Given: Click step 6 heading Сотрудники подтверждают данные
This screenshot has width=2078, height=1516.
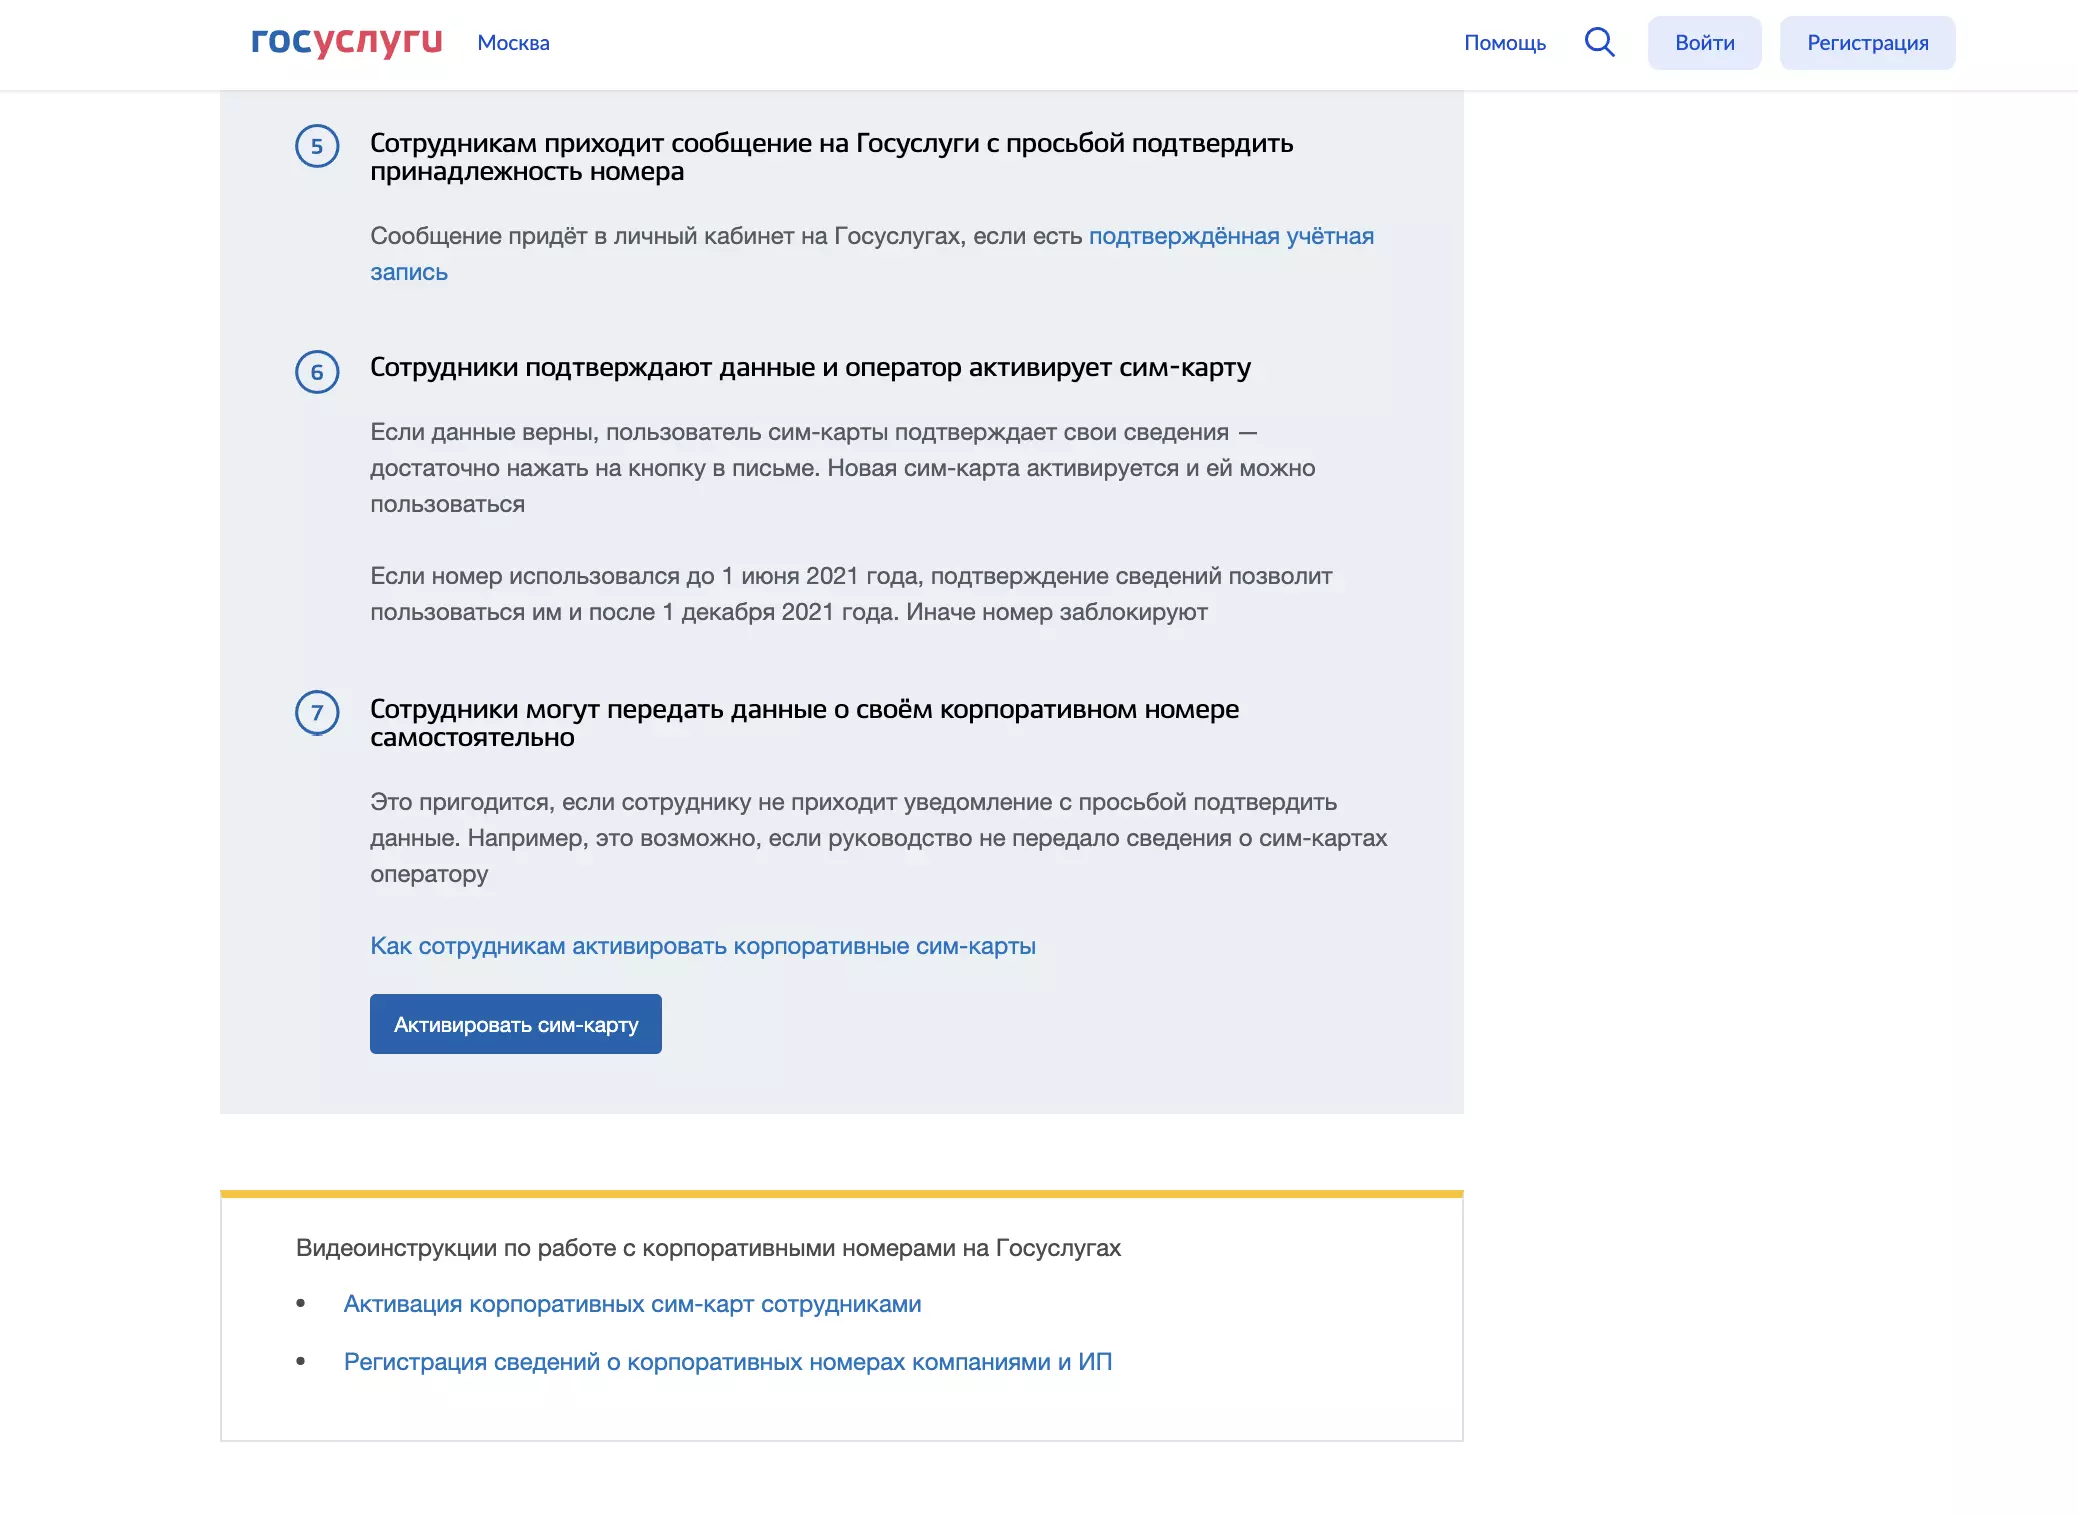Looking at the screenshot, I should (x=810, y=368).
